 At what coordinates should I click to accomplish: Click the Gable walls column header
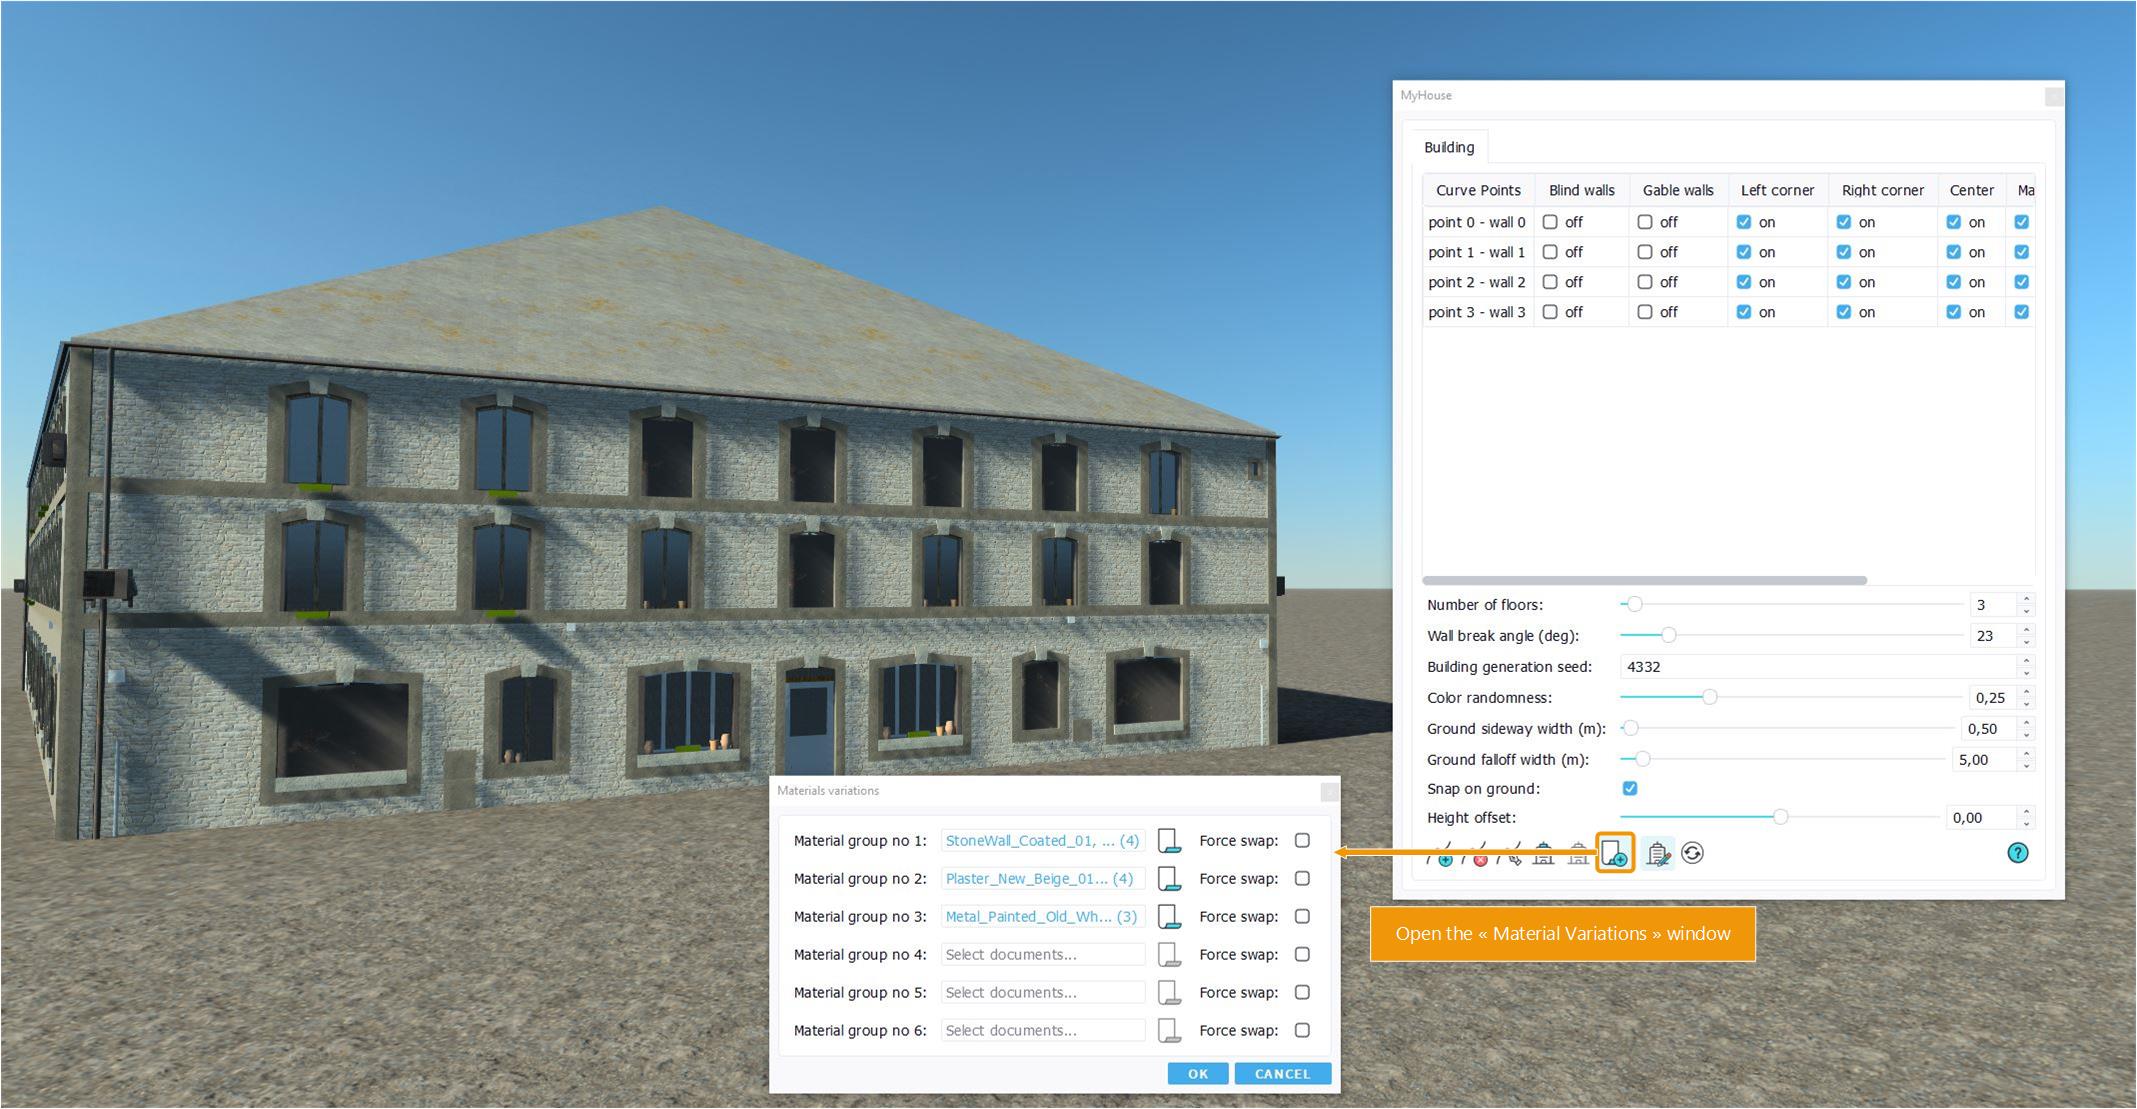pos(1677,190)
